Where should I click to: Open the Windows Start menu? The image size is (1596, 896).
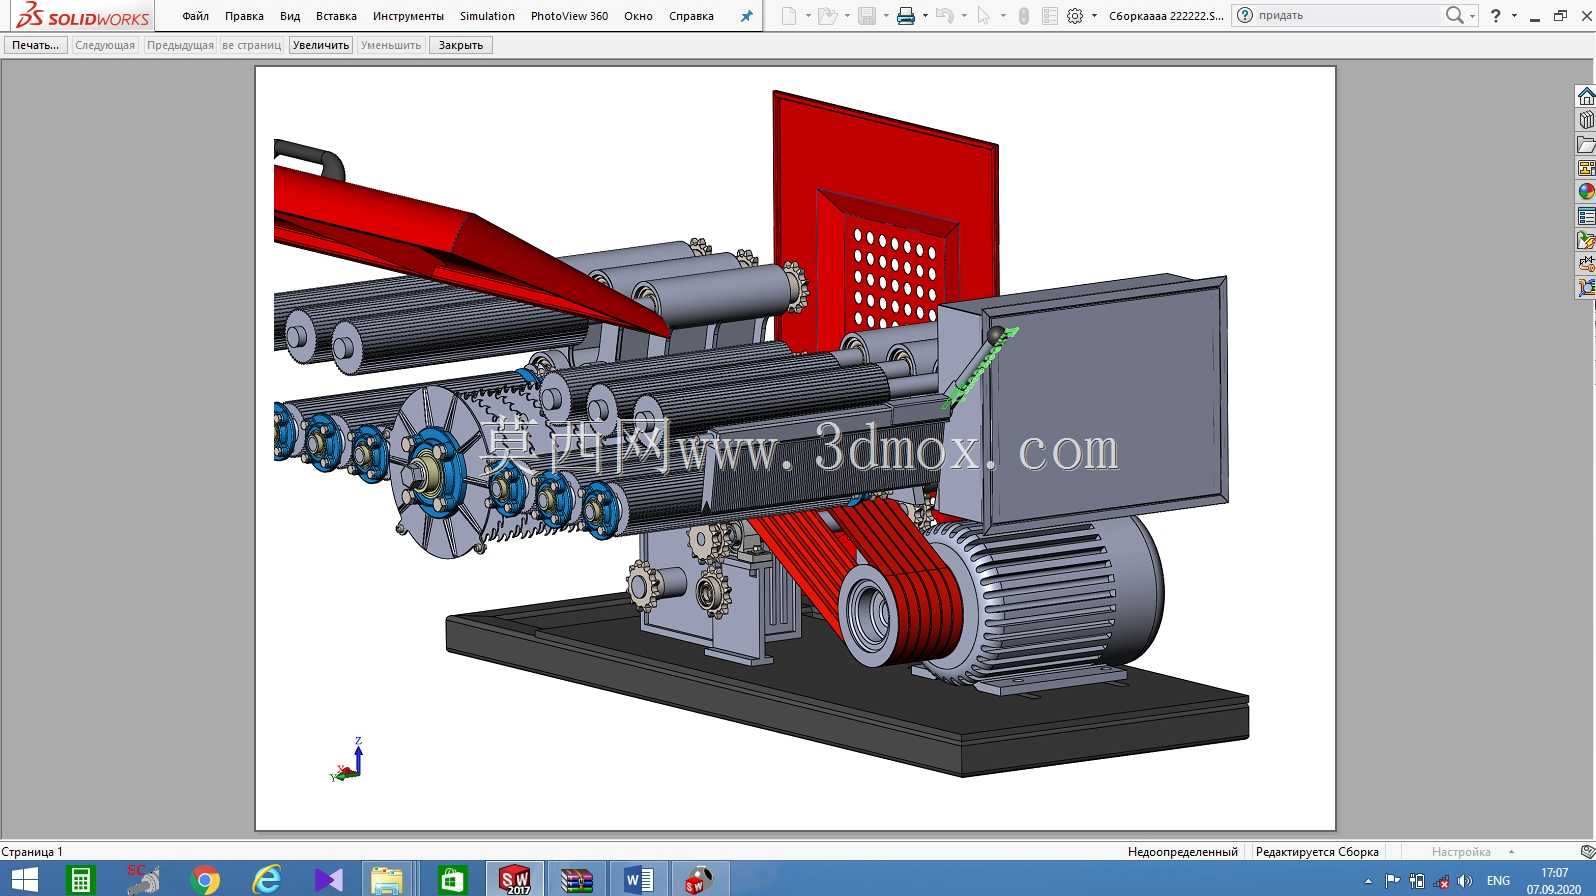[x=24, y=880]
